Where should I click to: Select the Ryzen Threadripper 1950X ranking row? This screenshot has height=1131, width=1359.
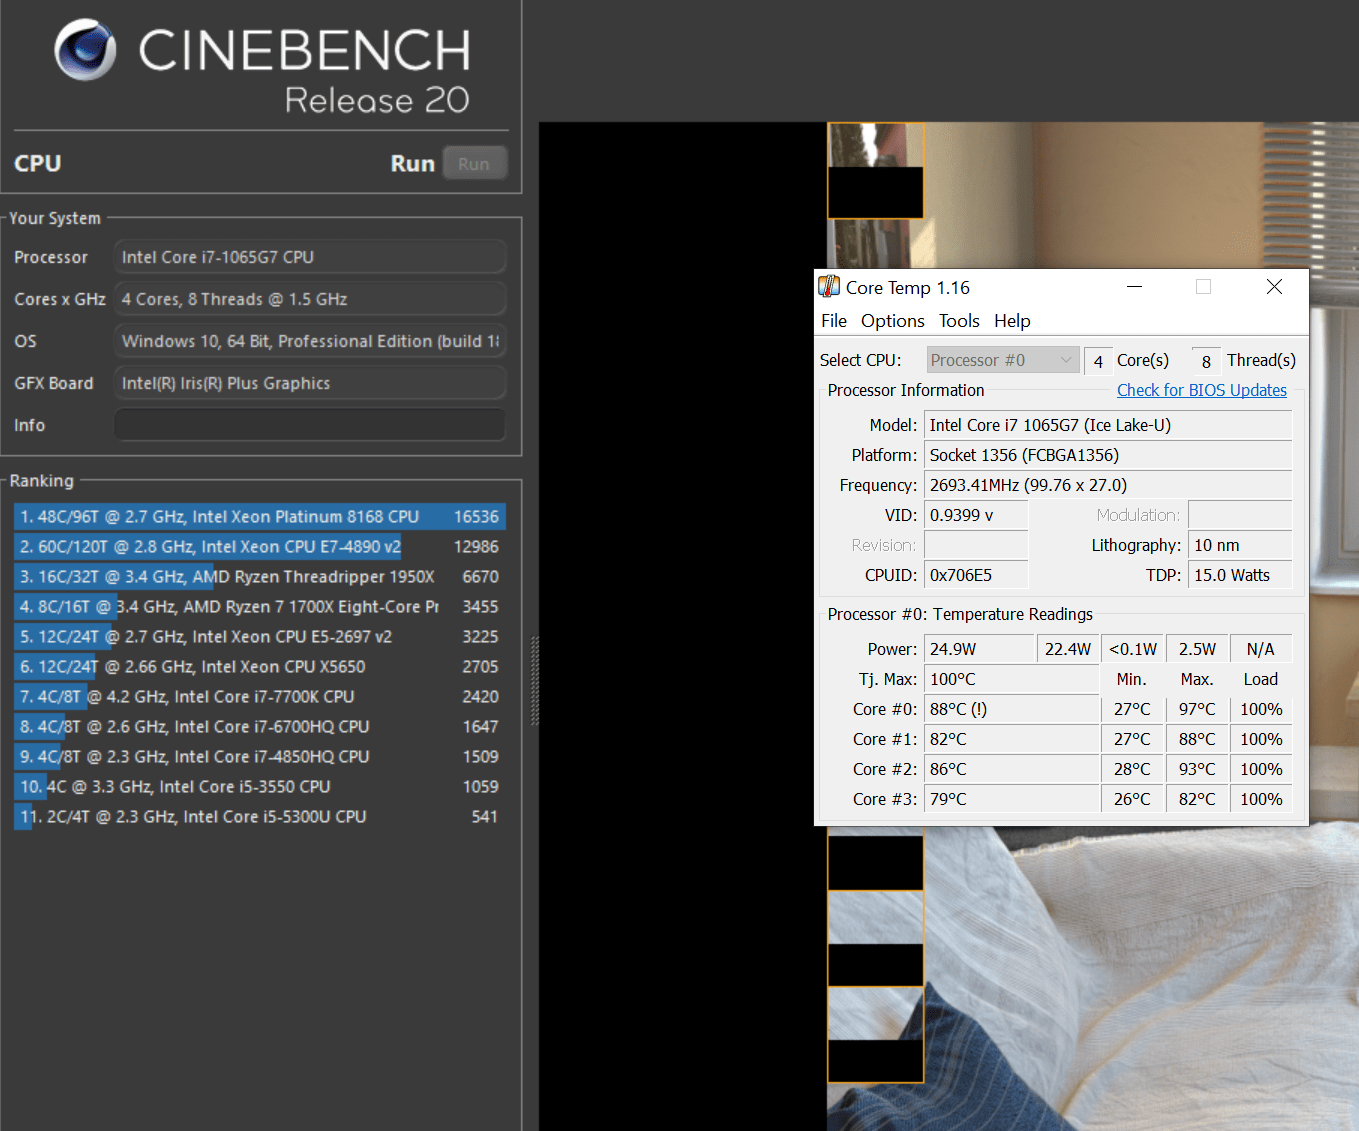coord(259,577)
